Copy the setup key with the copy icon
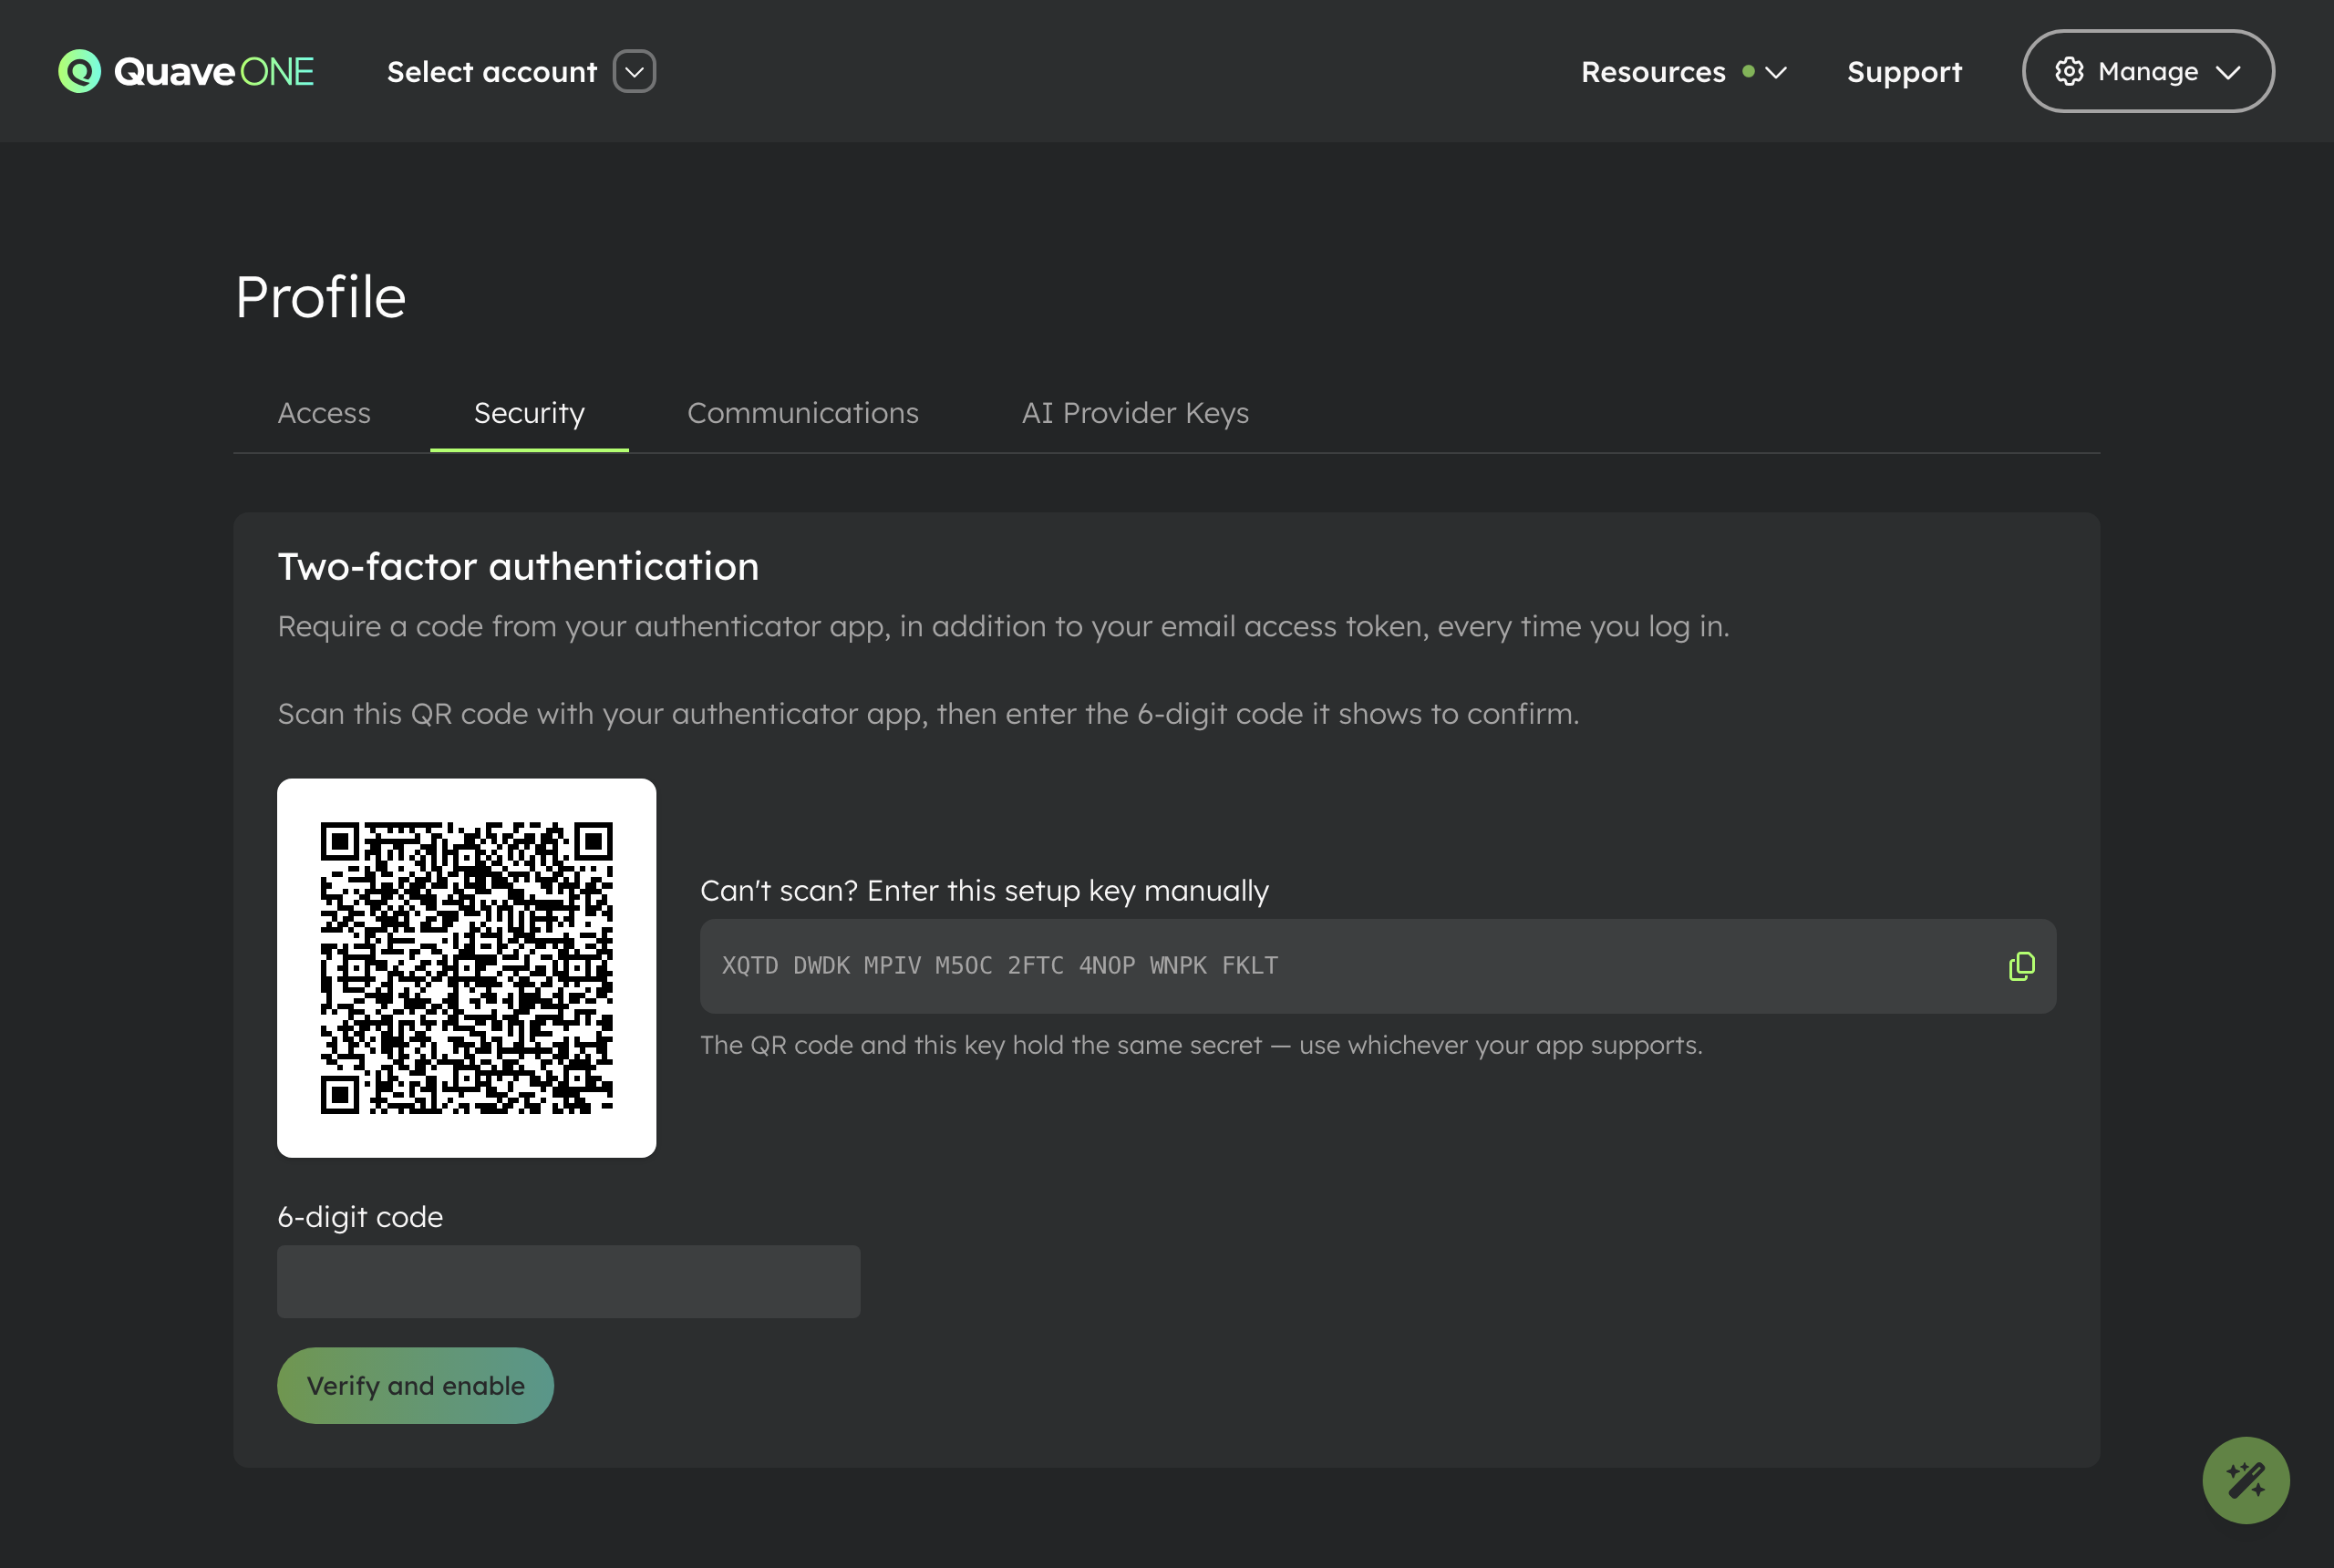Screen dimensions: 2334x1568 pyautogui.click(x=2021, y=966)
